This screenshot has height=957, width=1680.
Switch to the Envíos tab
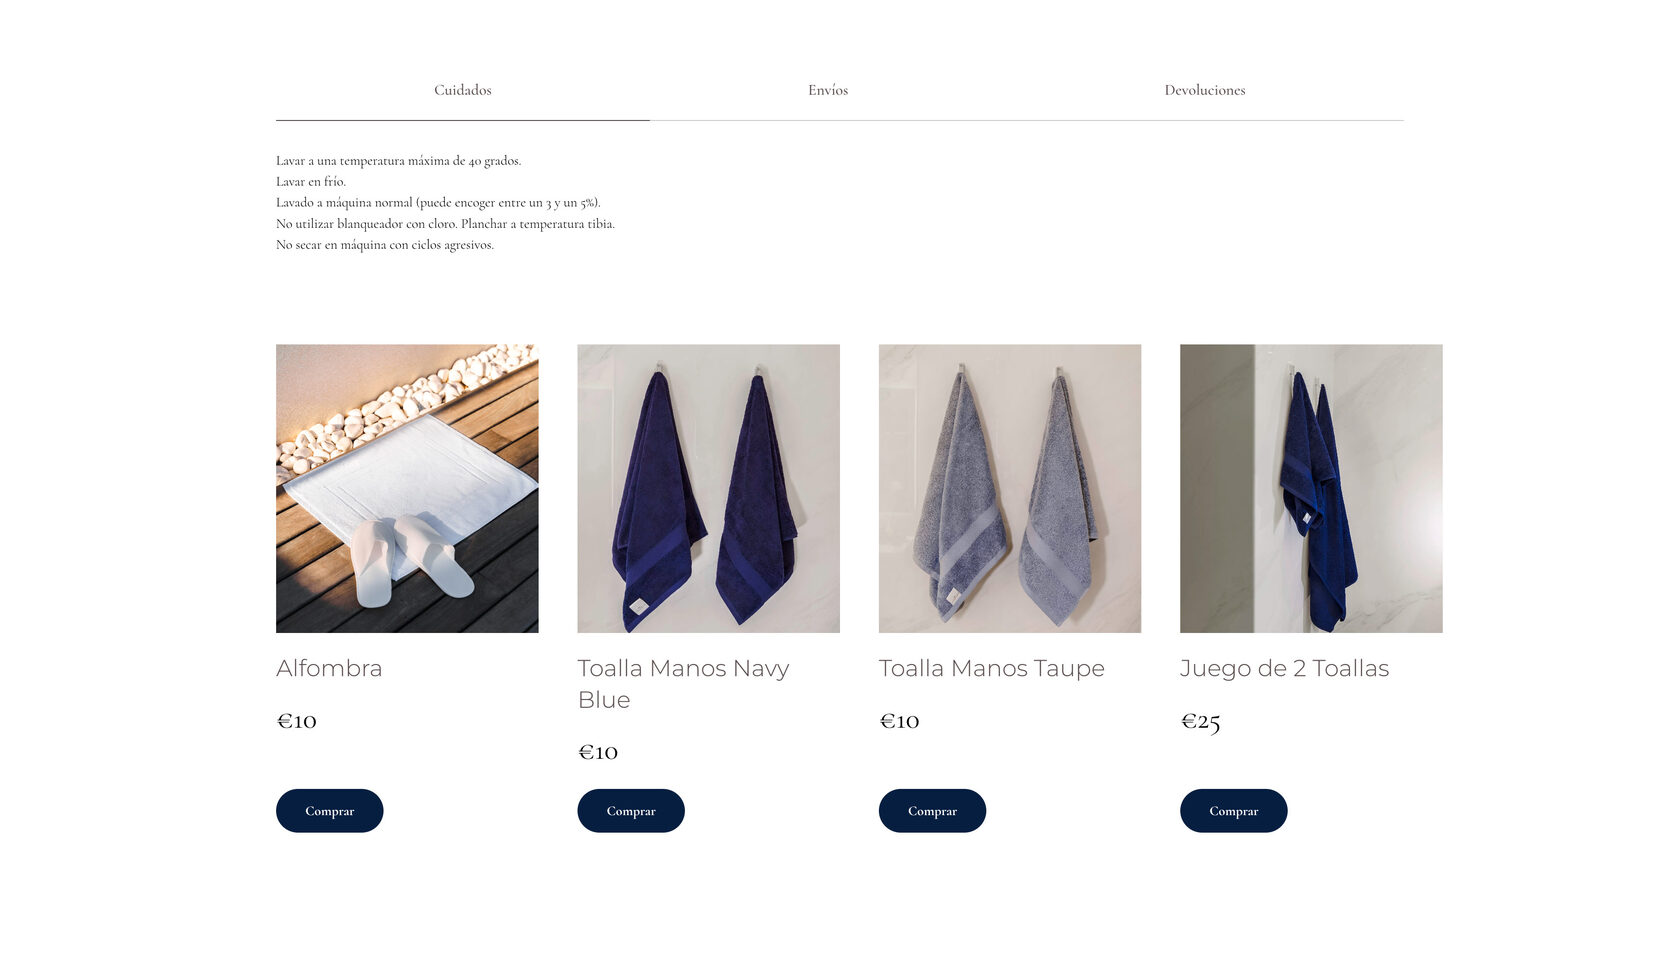click(827, 90)
